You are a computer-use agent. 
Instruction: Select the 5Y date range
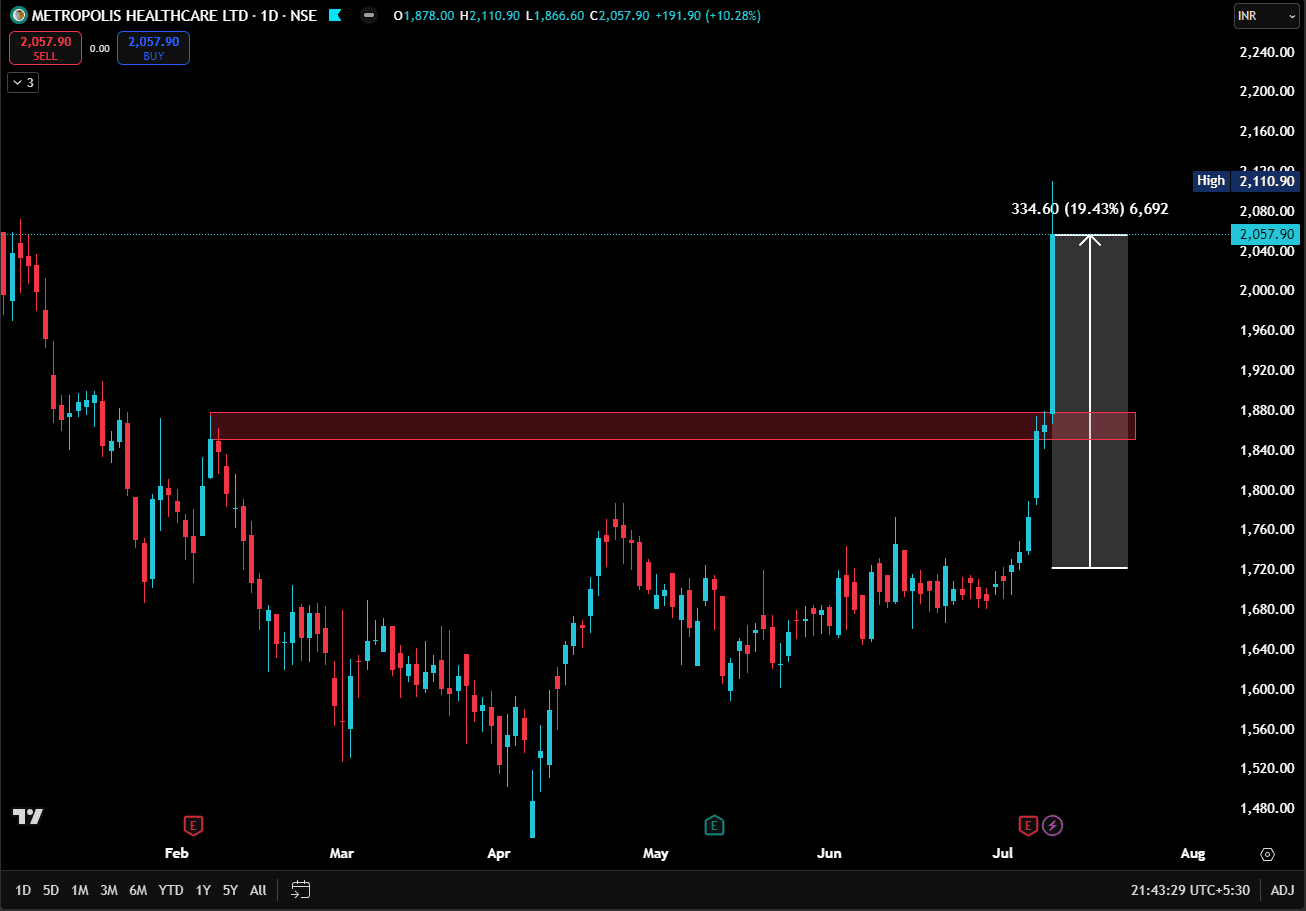pyautogui.click(x=230, y=889)
